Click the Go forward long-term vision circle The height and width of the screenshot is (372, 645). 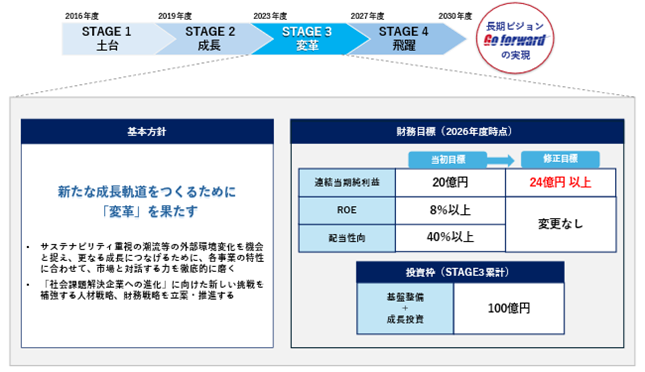(515, 38)
